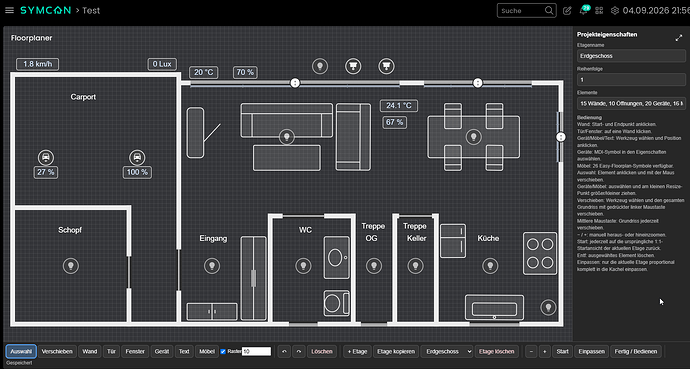Redo the last action
Screen dimensions: 690x369
point(299,351)
